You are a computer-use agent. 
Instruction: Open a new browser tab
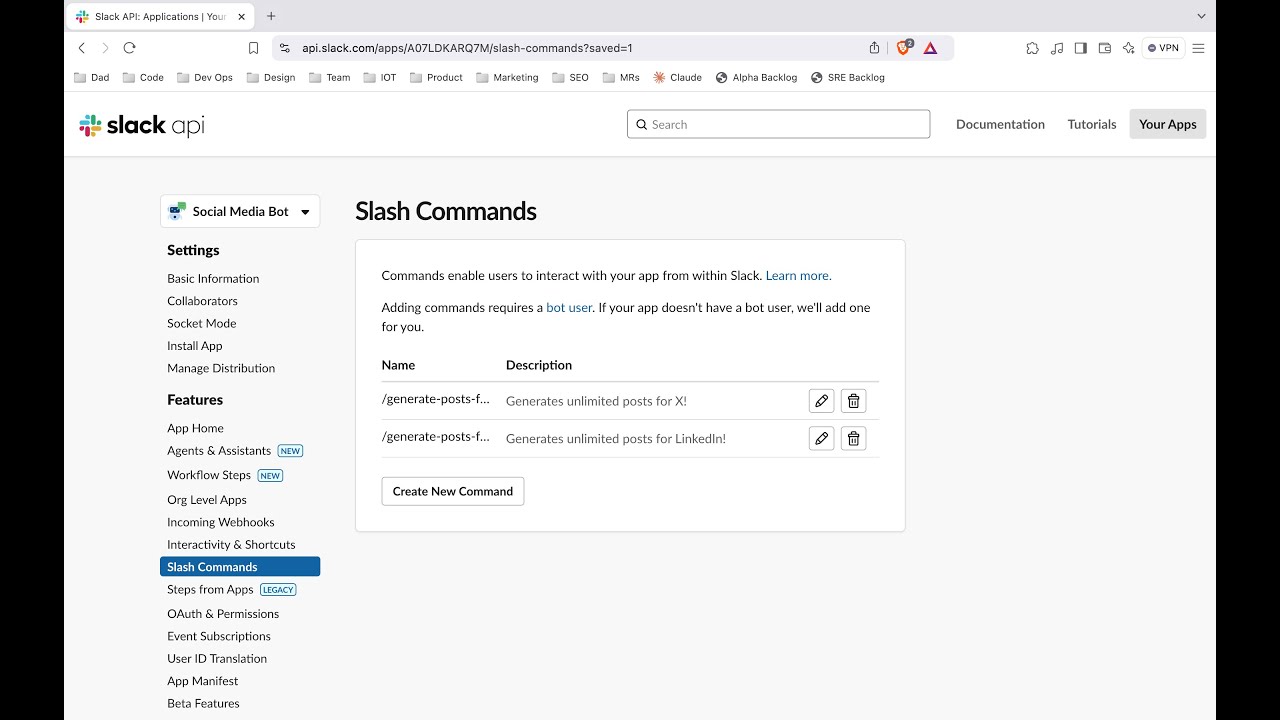271,16
